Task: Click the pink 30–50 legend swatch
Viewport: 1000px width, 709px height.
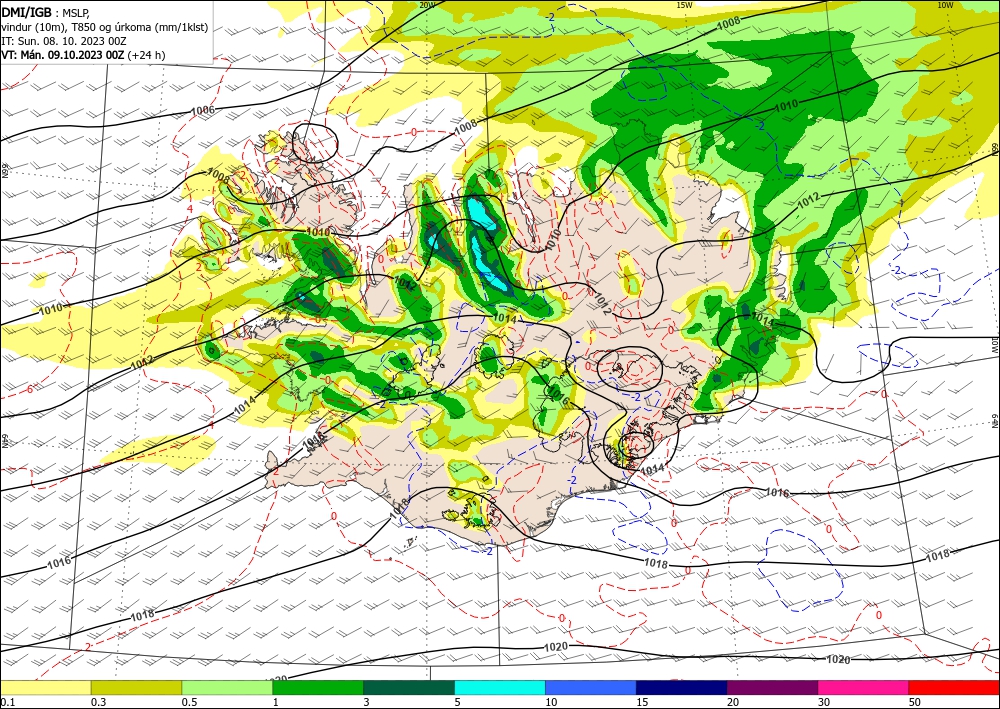Action: pyautogui.click(x=864, y=687)
